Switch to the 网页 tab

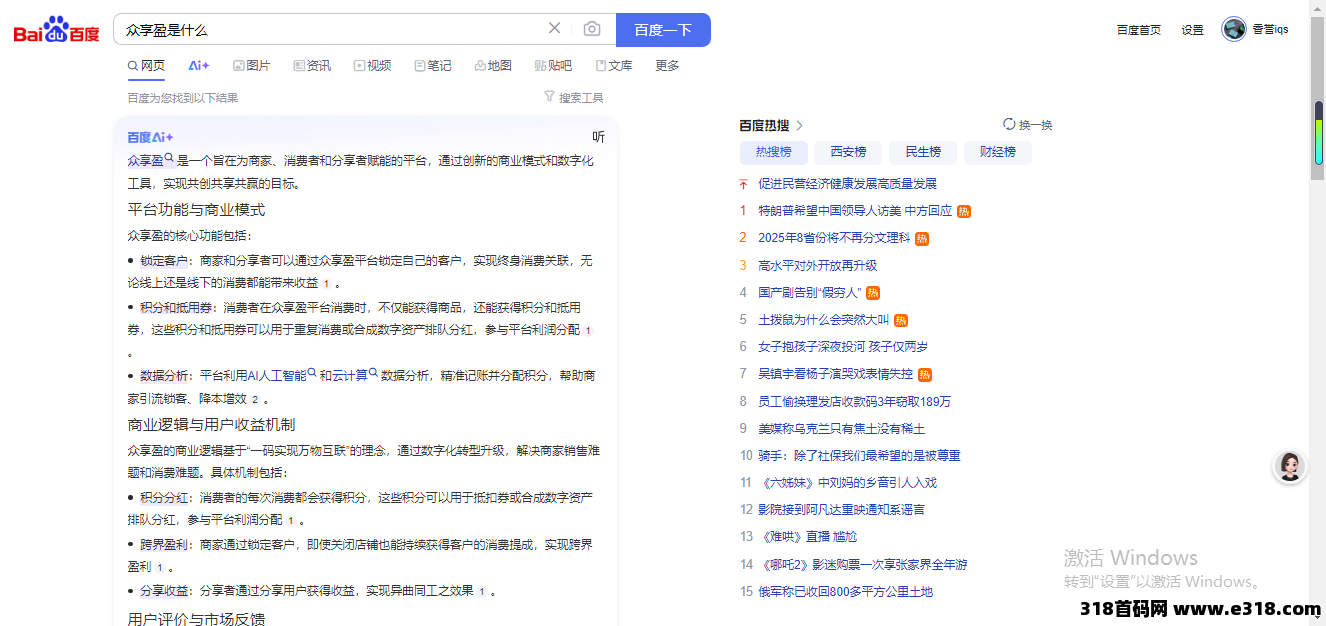[146, 66]
